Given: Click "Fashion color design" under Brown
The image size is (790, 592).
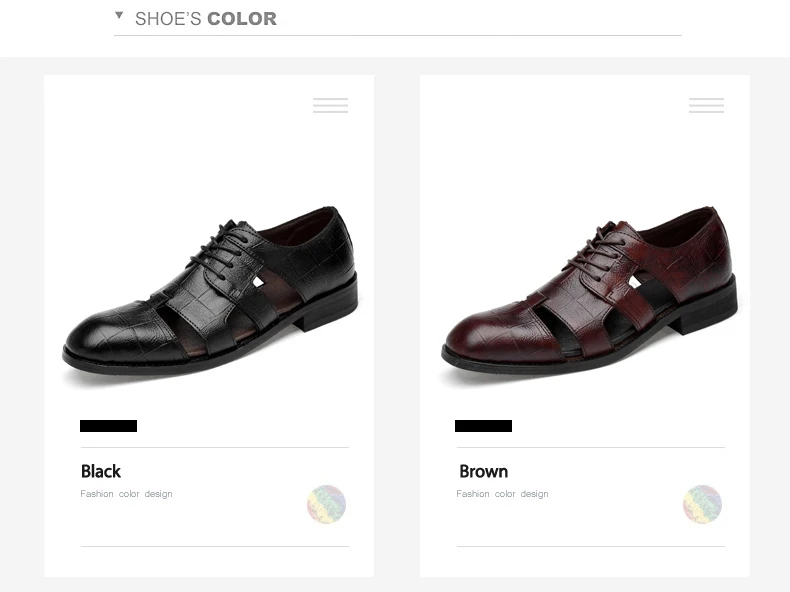Looking at the screenshot, I should (x=502, y=494).
